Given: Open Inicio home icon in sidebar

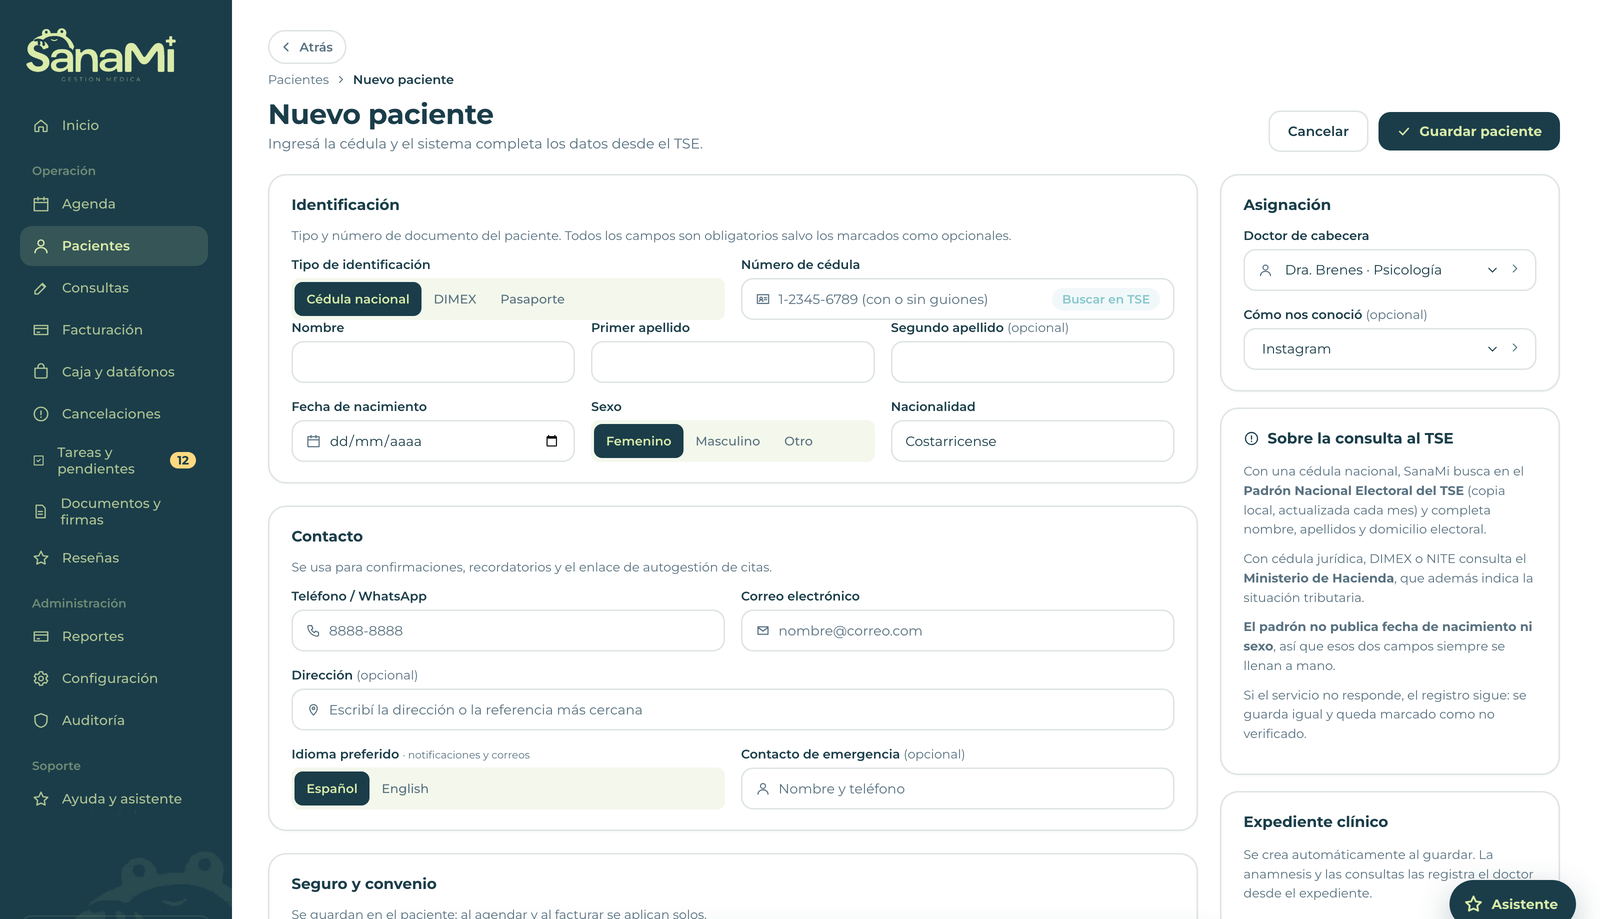Looking at the screenshot, I should 41,126.
